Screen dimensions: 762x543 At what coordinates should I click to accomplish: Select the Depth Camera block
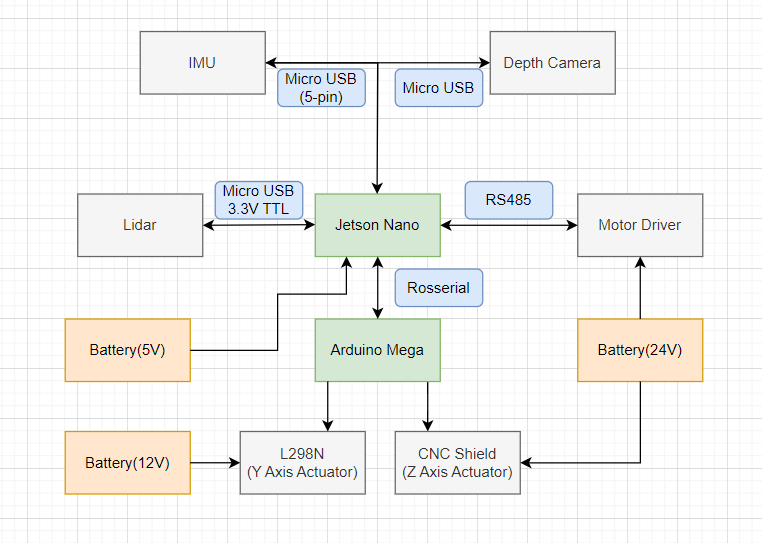point(553,63)
